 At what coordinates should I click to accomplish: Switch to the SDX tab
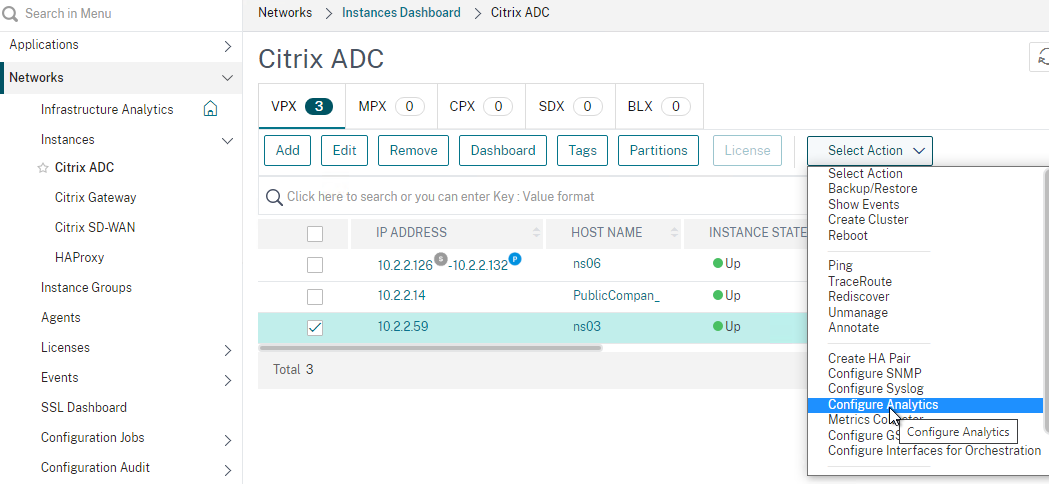point(569,106)
